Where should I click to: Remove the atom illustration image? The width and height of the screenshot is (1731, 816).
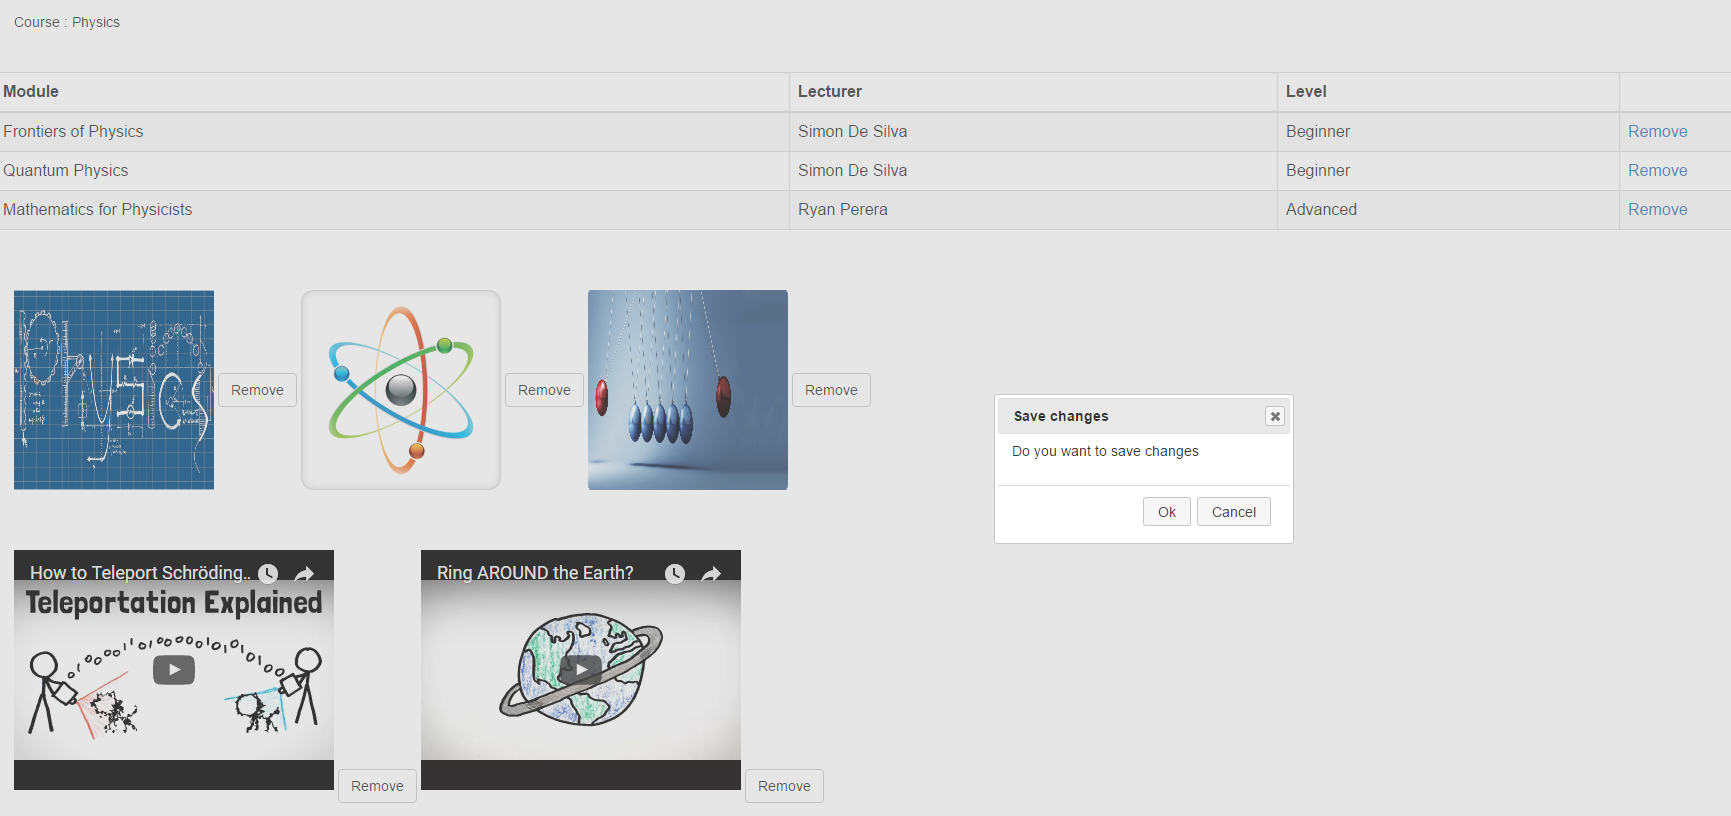click(544, 390)
